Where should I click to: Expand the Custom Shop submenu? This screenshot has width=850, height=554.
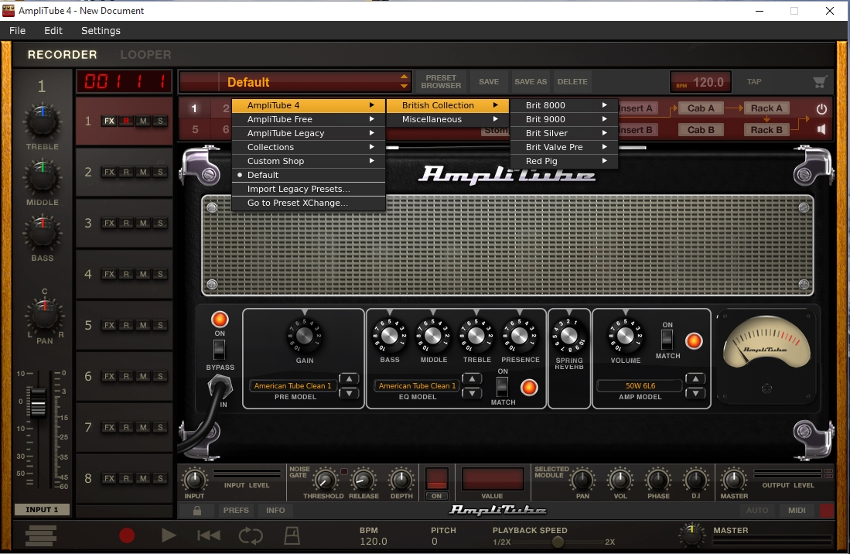coord(308,162)
